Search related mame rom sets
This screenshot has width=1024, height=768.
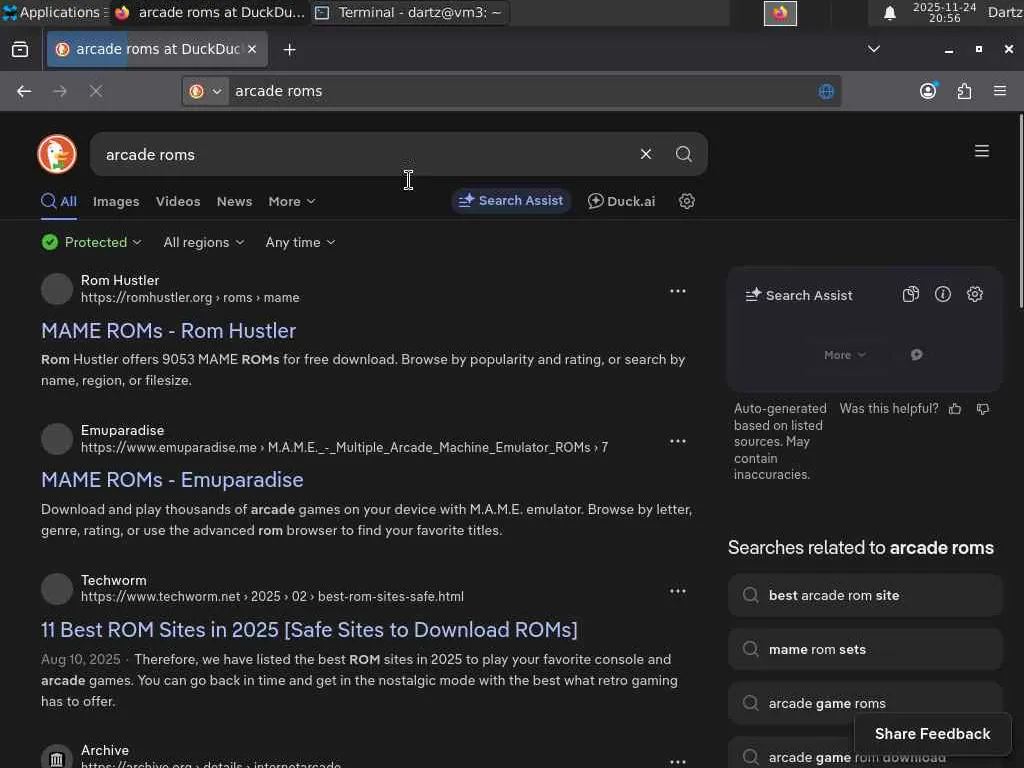click(865, 649)
